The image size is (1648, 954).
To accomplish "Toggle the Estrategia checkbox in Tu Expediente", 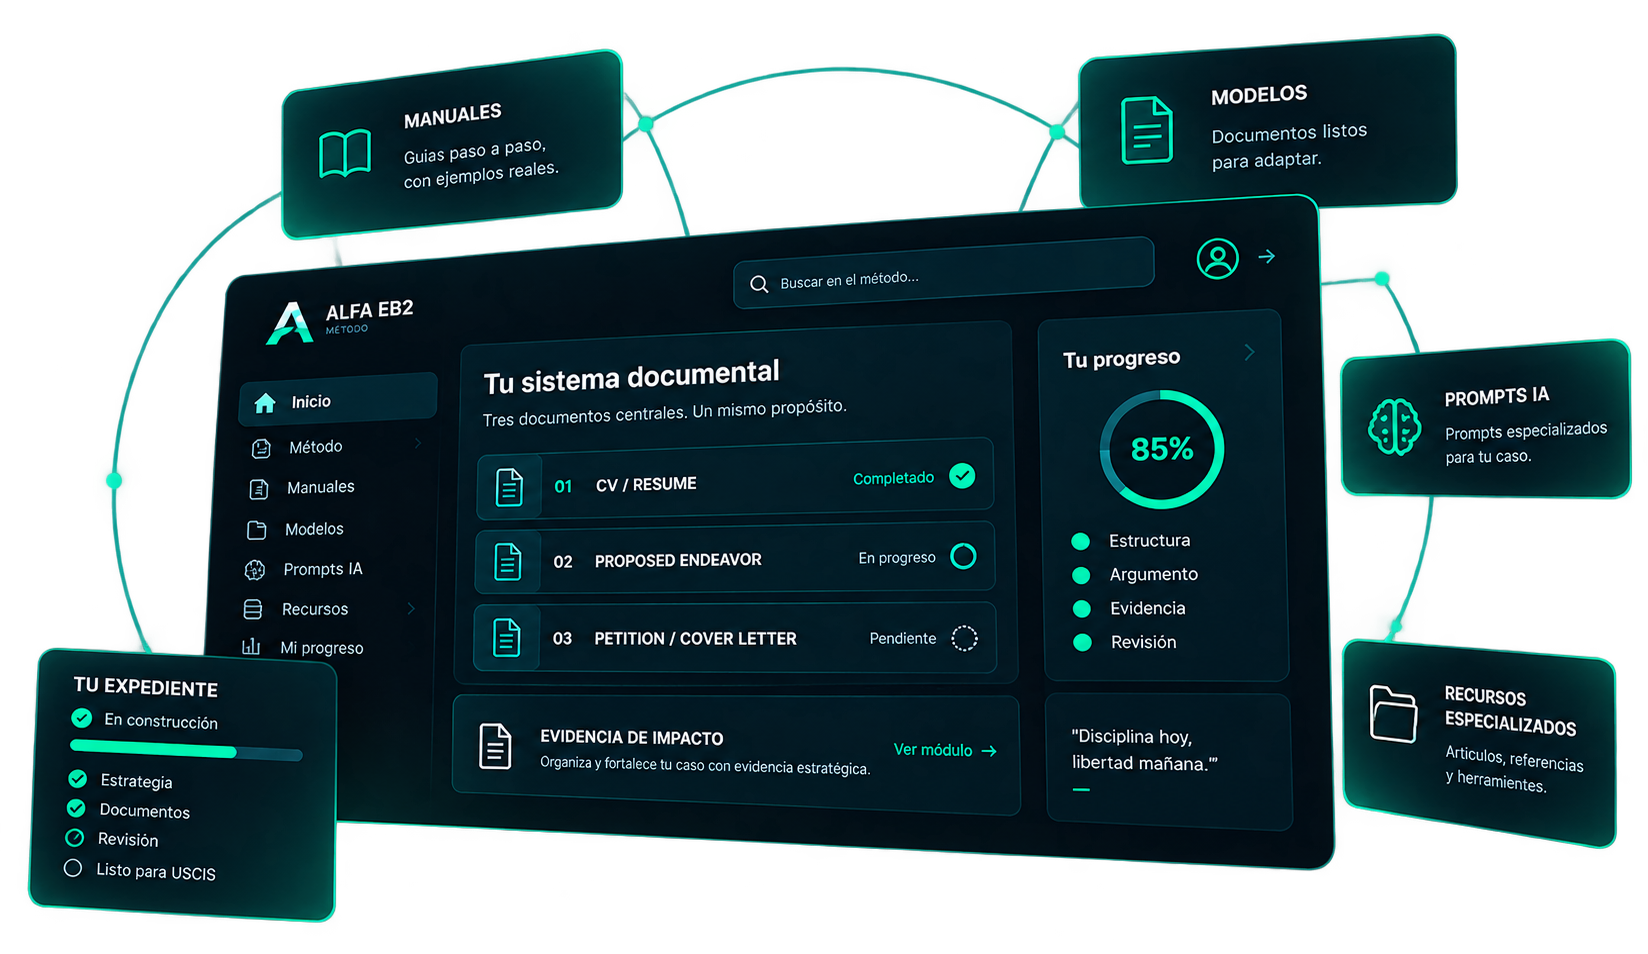I will (77, 778).
